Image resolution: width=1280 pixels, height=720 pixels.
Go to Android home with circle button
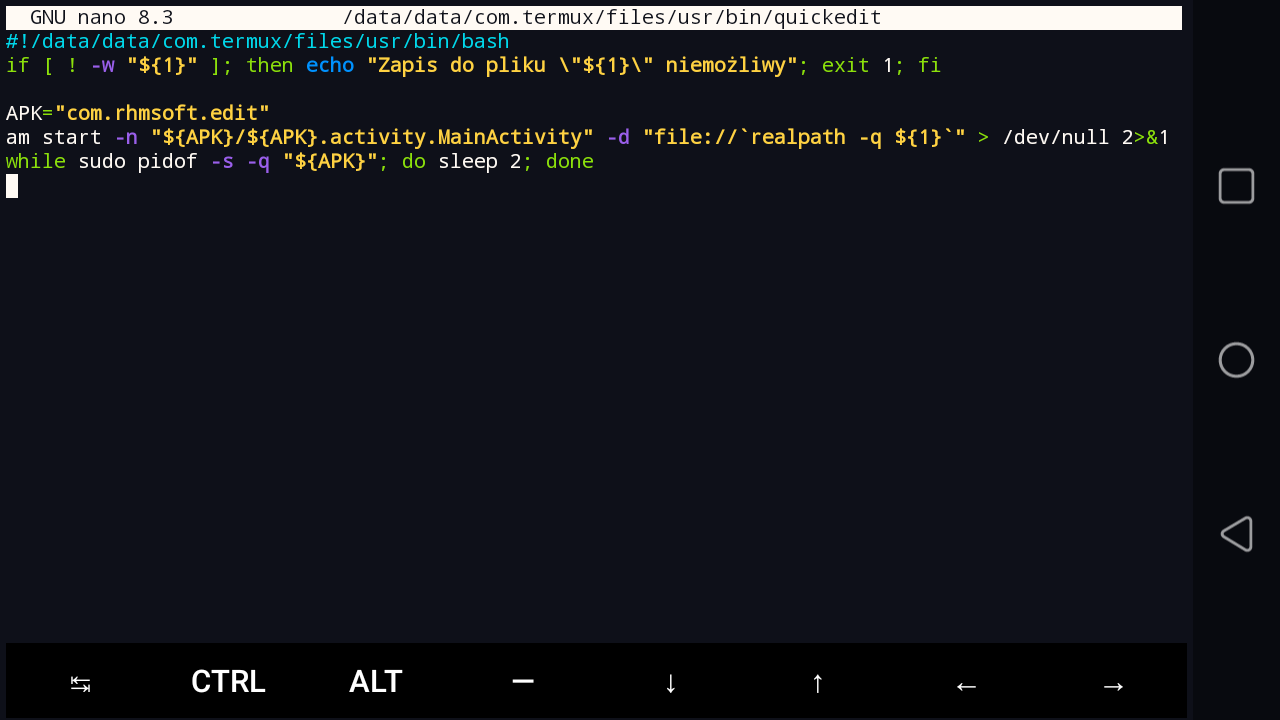click(1236, 360)
